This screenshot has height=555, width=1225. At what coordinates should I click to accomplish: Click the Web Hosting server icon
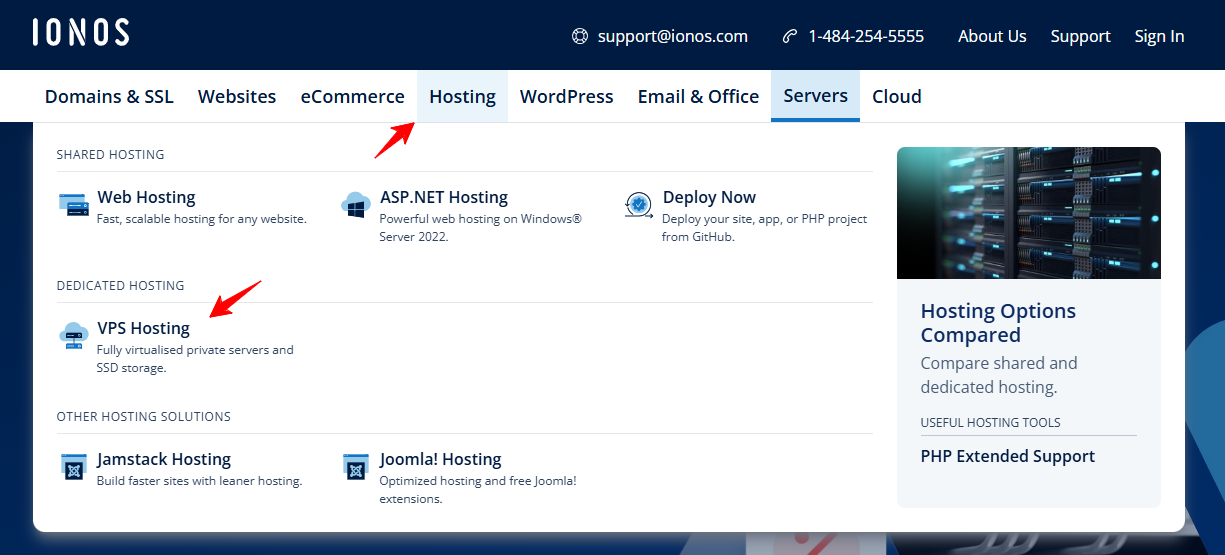74,205
